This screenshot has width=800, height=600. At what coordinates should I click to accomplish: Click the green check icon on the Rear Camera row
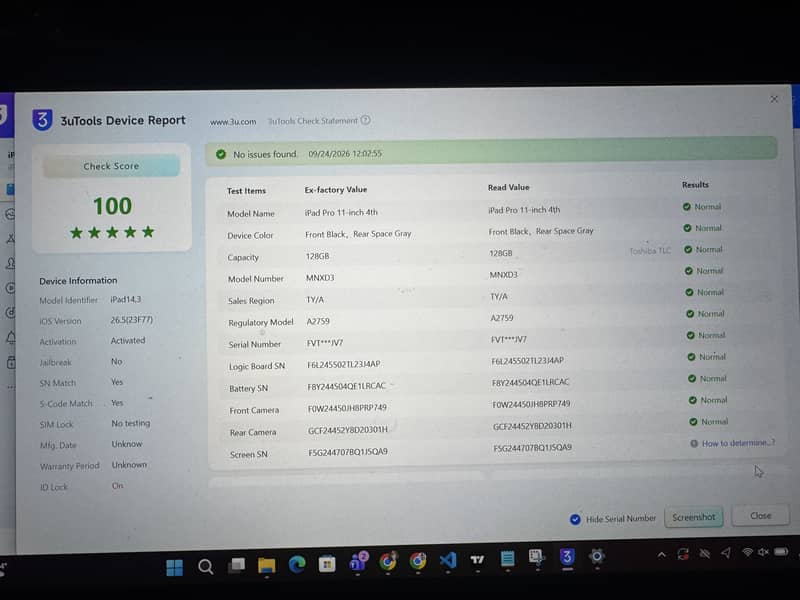[693, 422]
